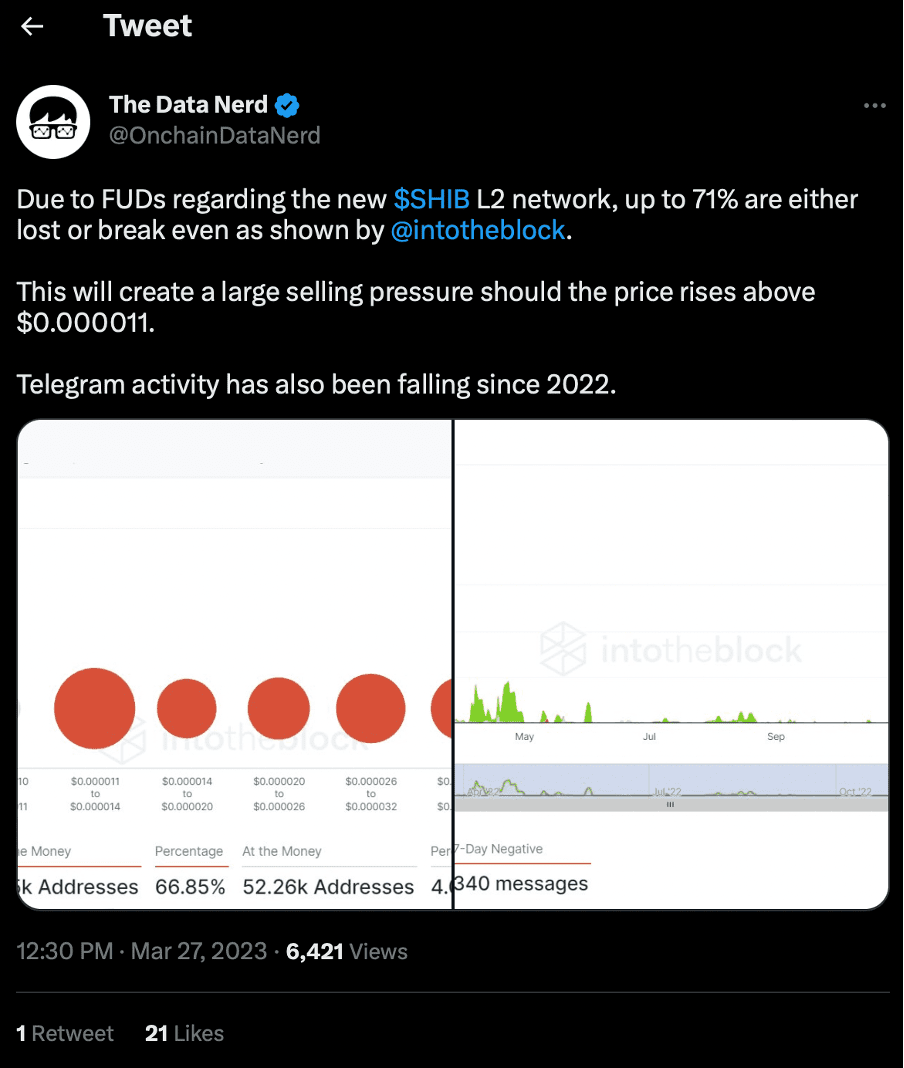The height and width of the screenshot is (1068, 904).
Task: Click the Tweet header title
Action: pos(147,26)
